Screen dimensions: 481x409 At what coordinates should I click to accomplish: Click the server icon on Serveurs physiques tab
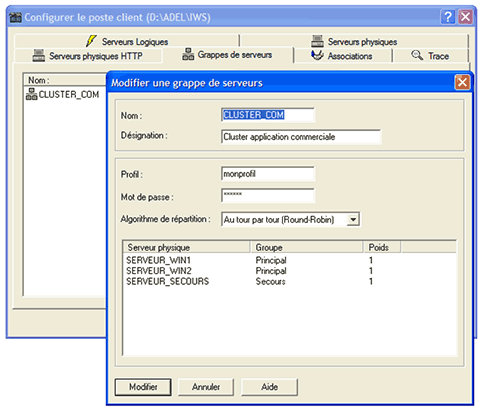[317, 41]
